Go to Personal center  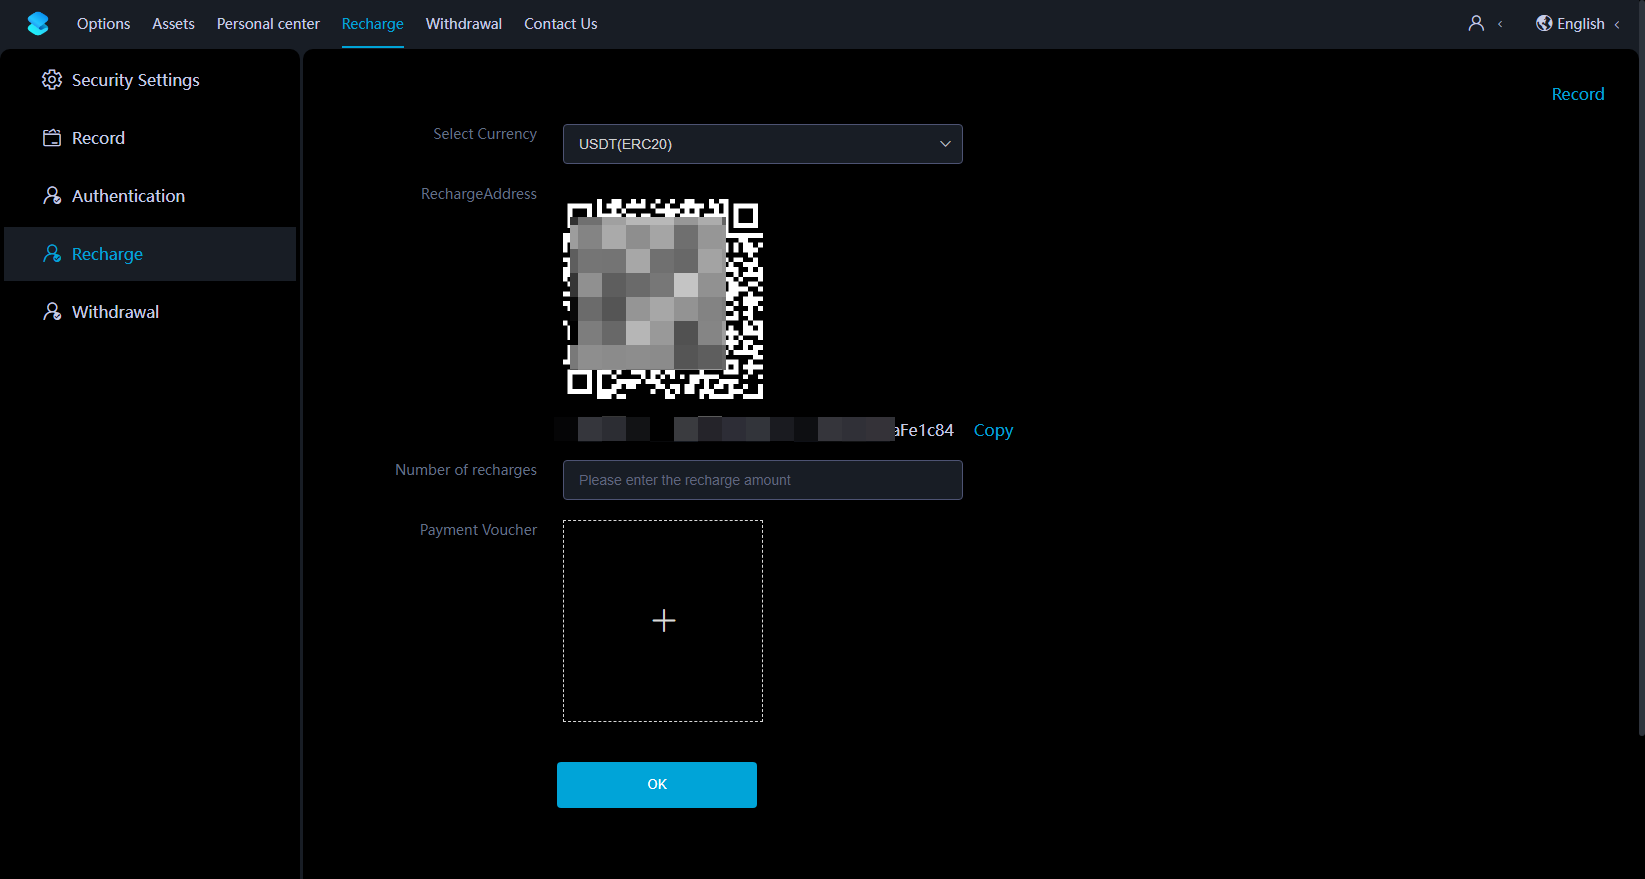[x=268, y=24]
